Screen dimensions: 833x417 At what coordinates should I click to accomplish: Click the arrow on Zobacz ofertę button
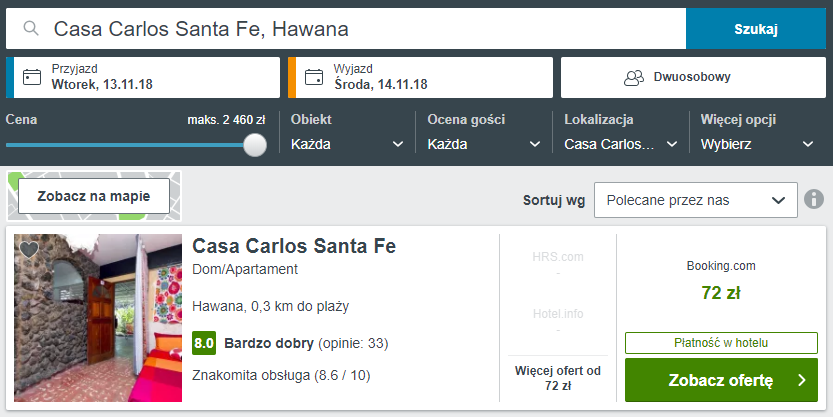(x=801, y=380)
